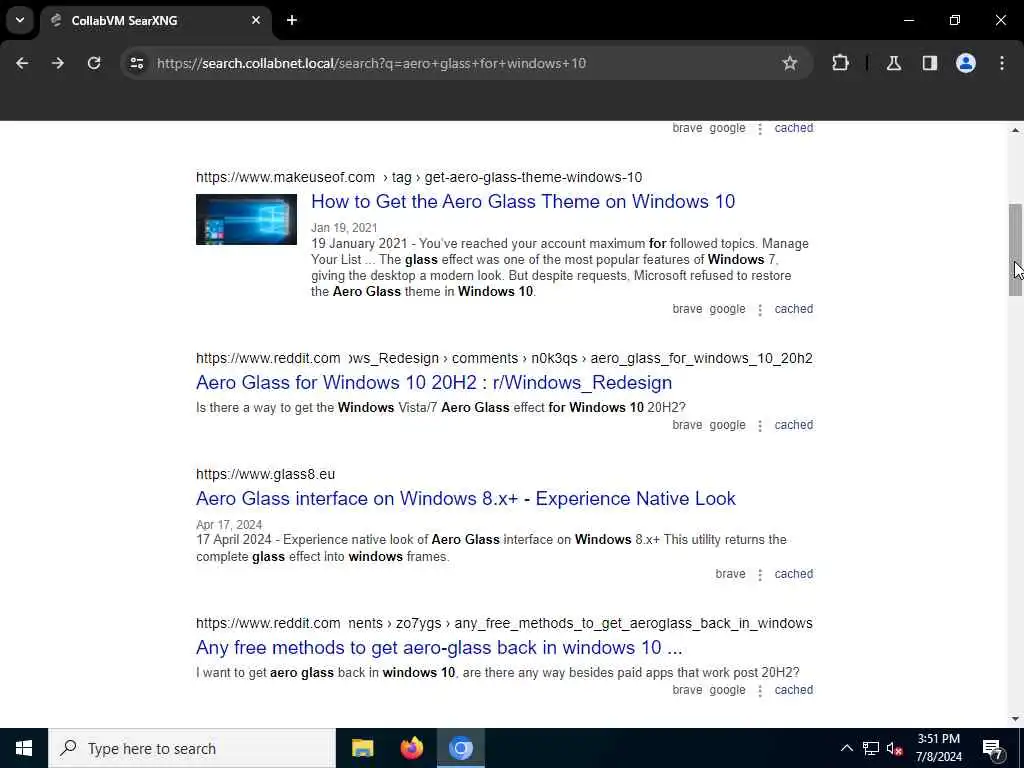Click brave engine label under glass8.eu result
1024x768 pixels.
(730, 574)
